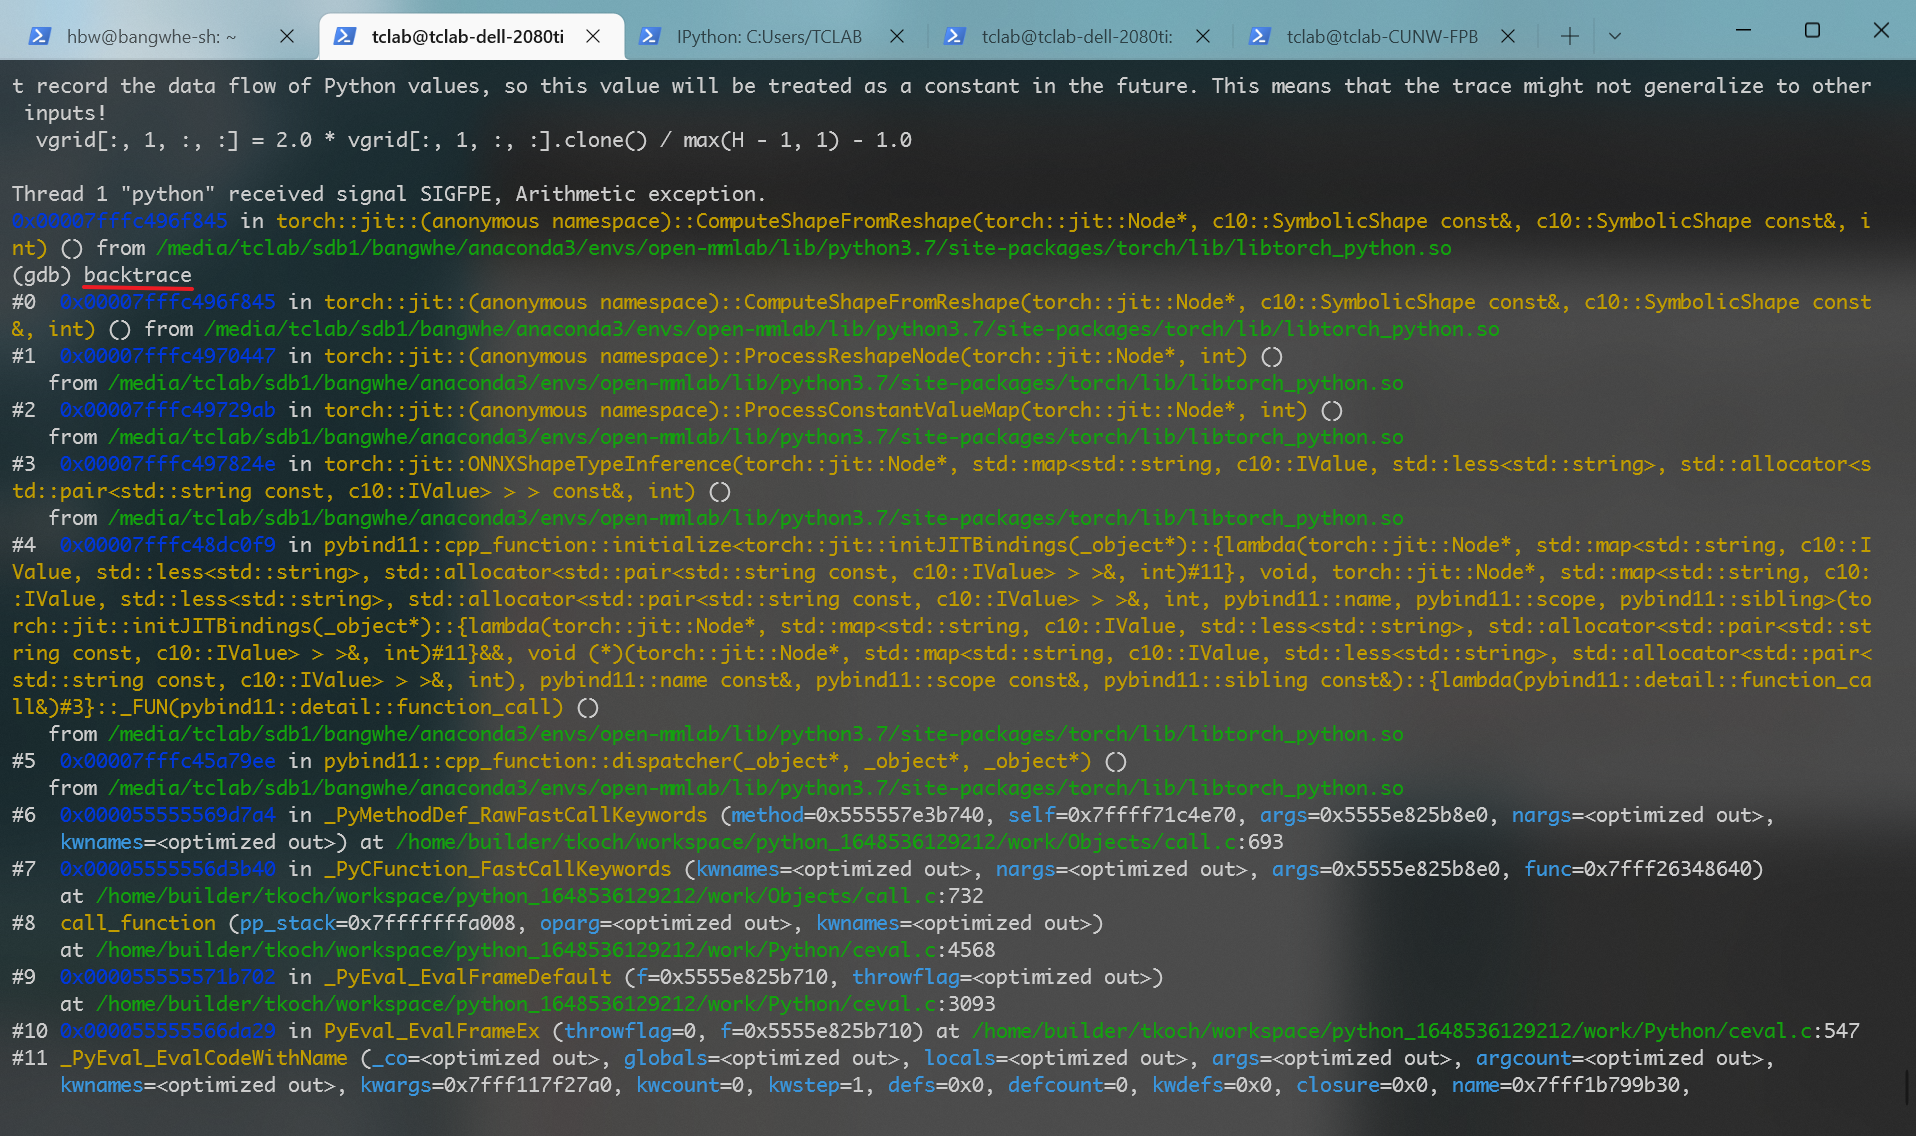The height and width of the screenshot is (1136, 1916).
Task: Click the terminal scrollbar thumb at bottom right
Action: [x=1909, y=1087]
